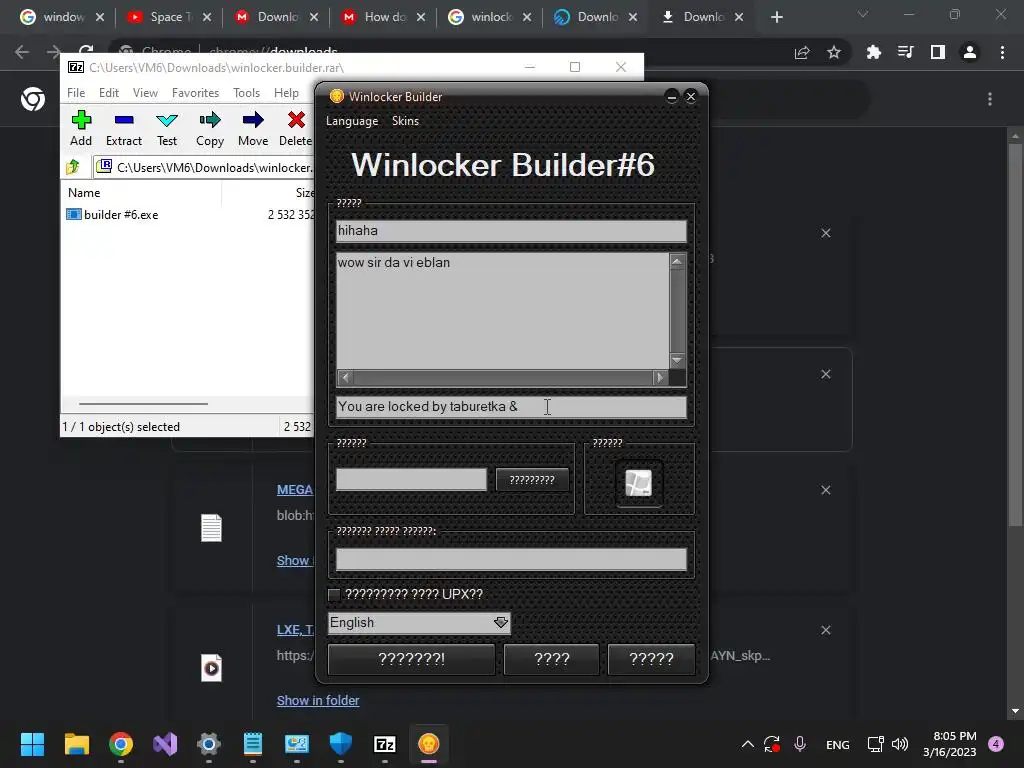Open downloads page three-dot menu
This screenshot has width=1024, height=768.
[x=990, y=99]
